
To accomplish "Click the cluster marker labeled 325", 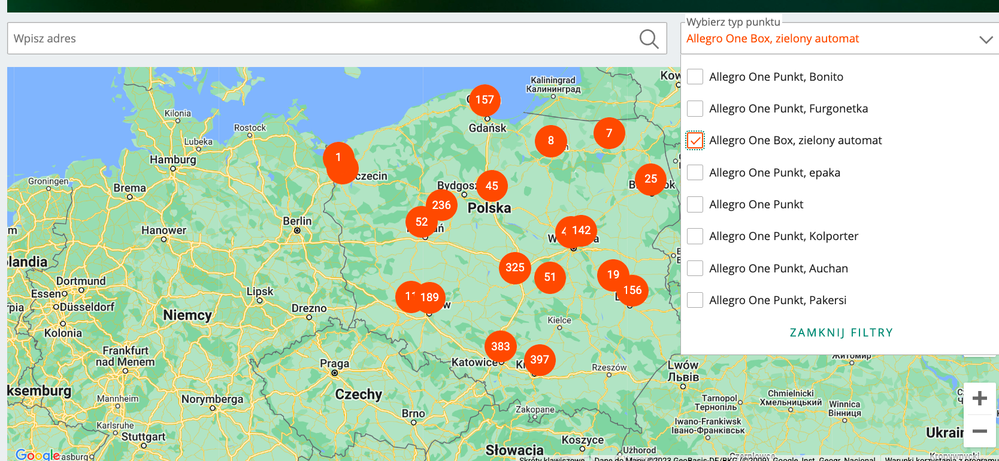I will coord(515,267).
